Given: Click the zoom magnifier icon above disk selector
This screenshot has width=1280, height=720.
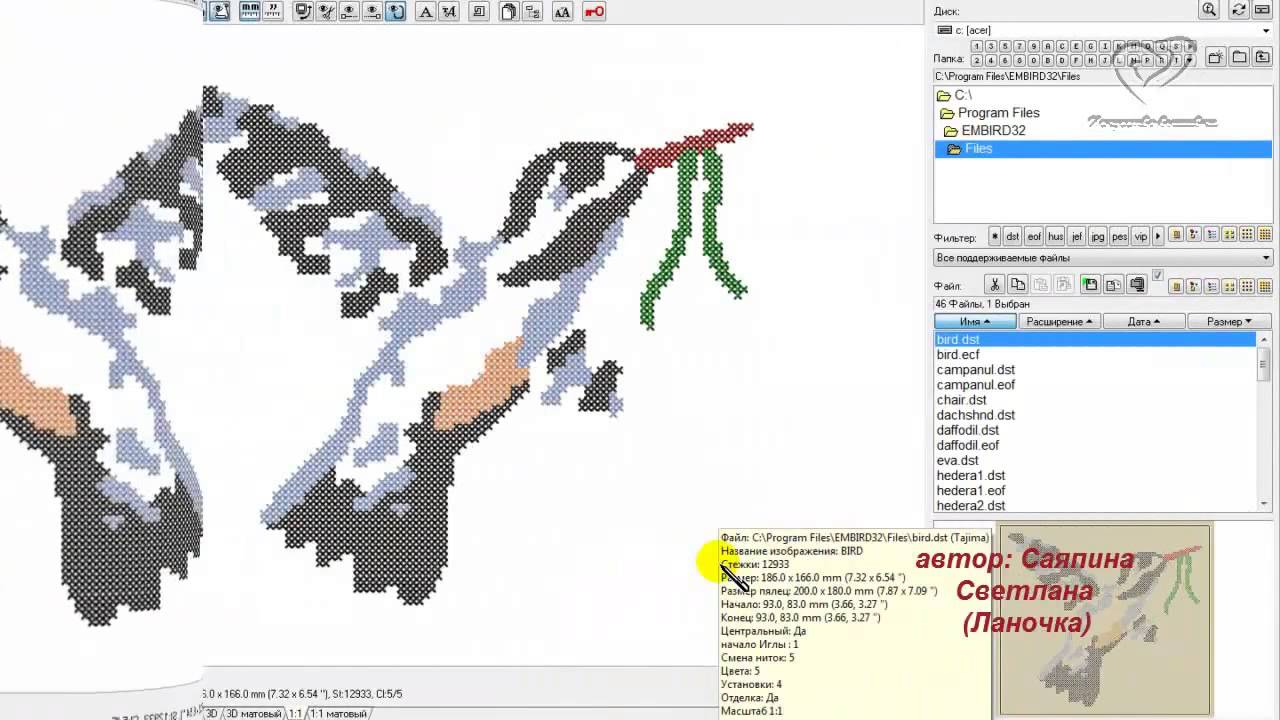Looking at the screenshot, I should [1209, 10].
